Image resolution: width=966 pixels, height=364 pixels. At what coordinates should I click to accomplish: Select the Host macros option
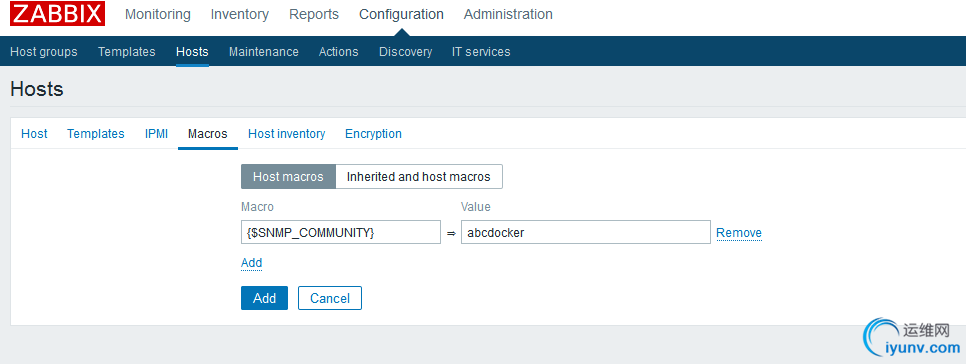(x=288, y=177)
